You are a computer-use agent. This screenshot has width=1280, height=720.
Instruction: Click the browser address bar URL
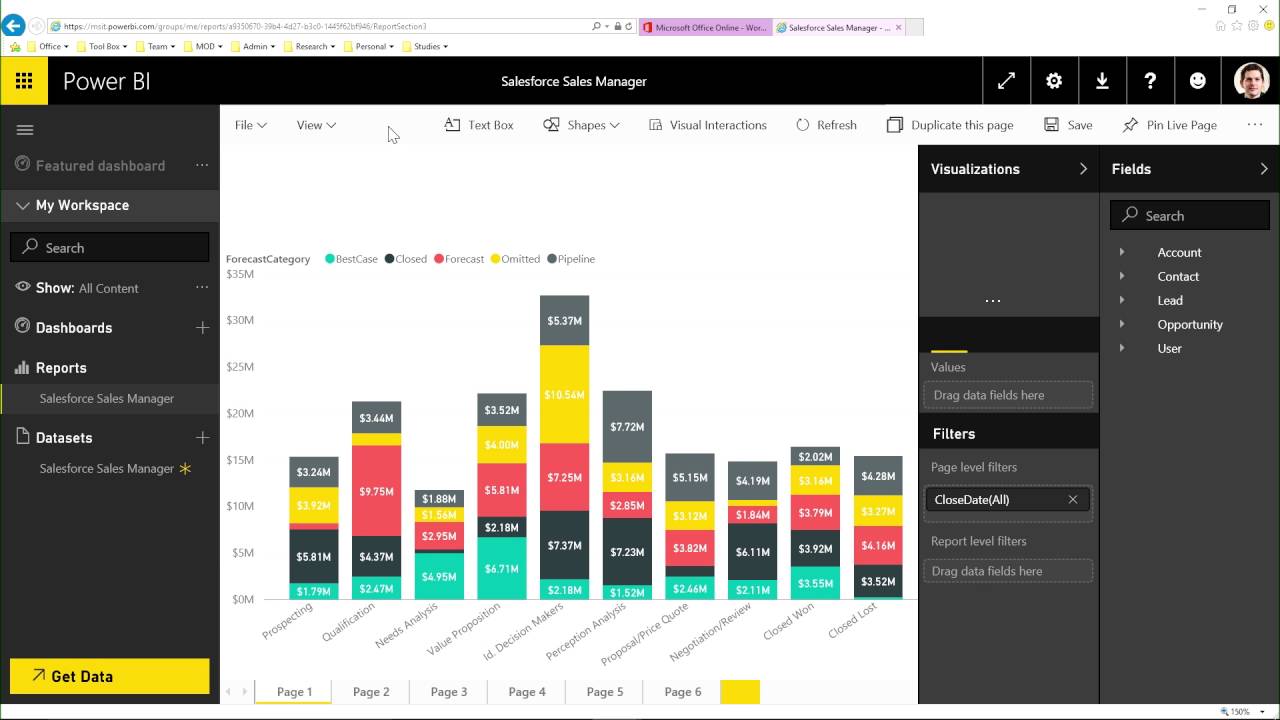point(245,26)
